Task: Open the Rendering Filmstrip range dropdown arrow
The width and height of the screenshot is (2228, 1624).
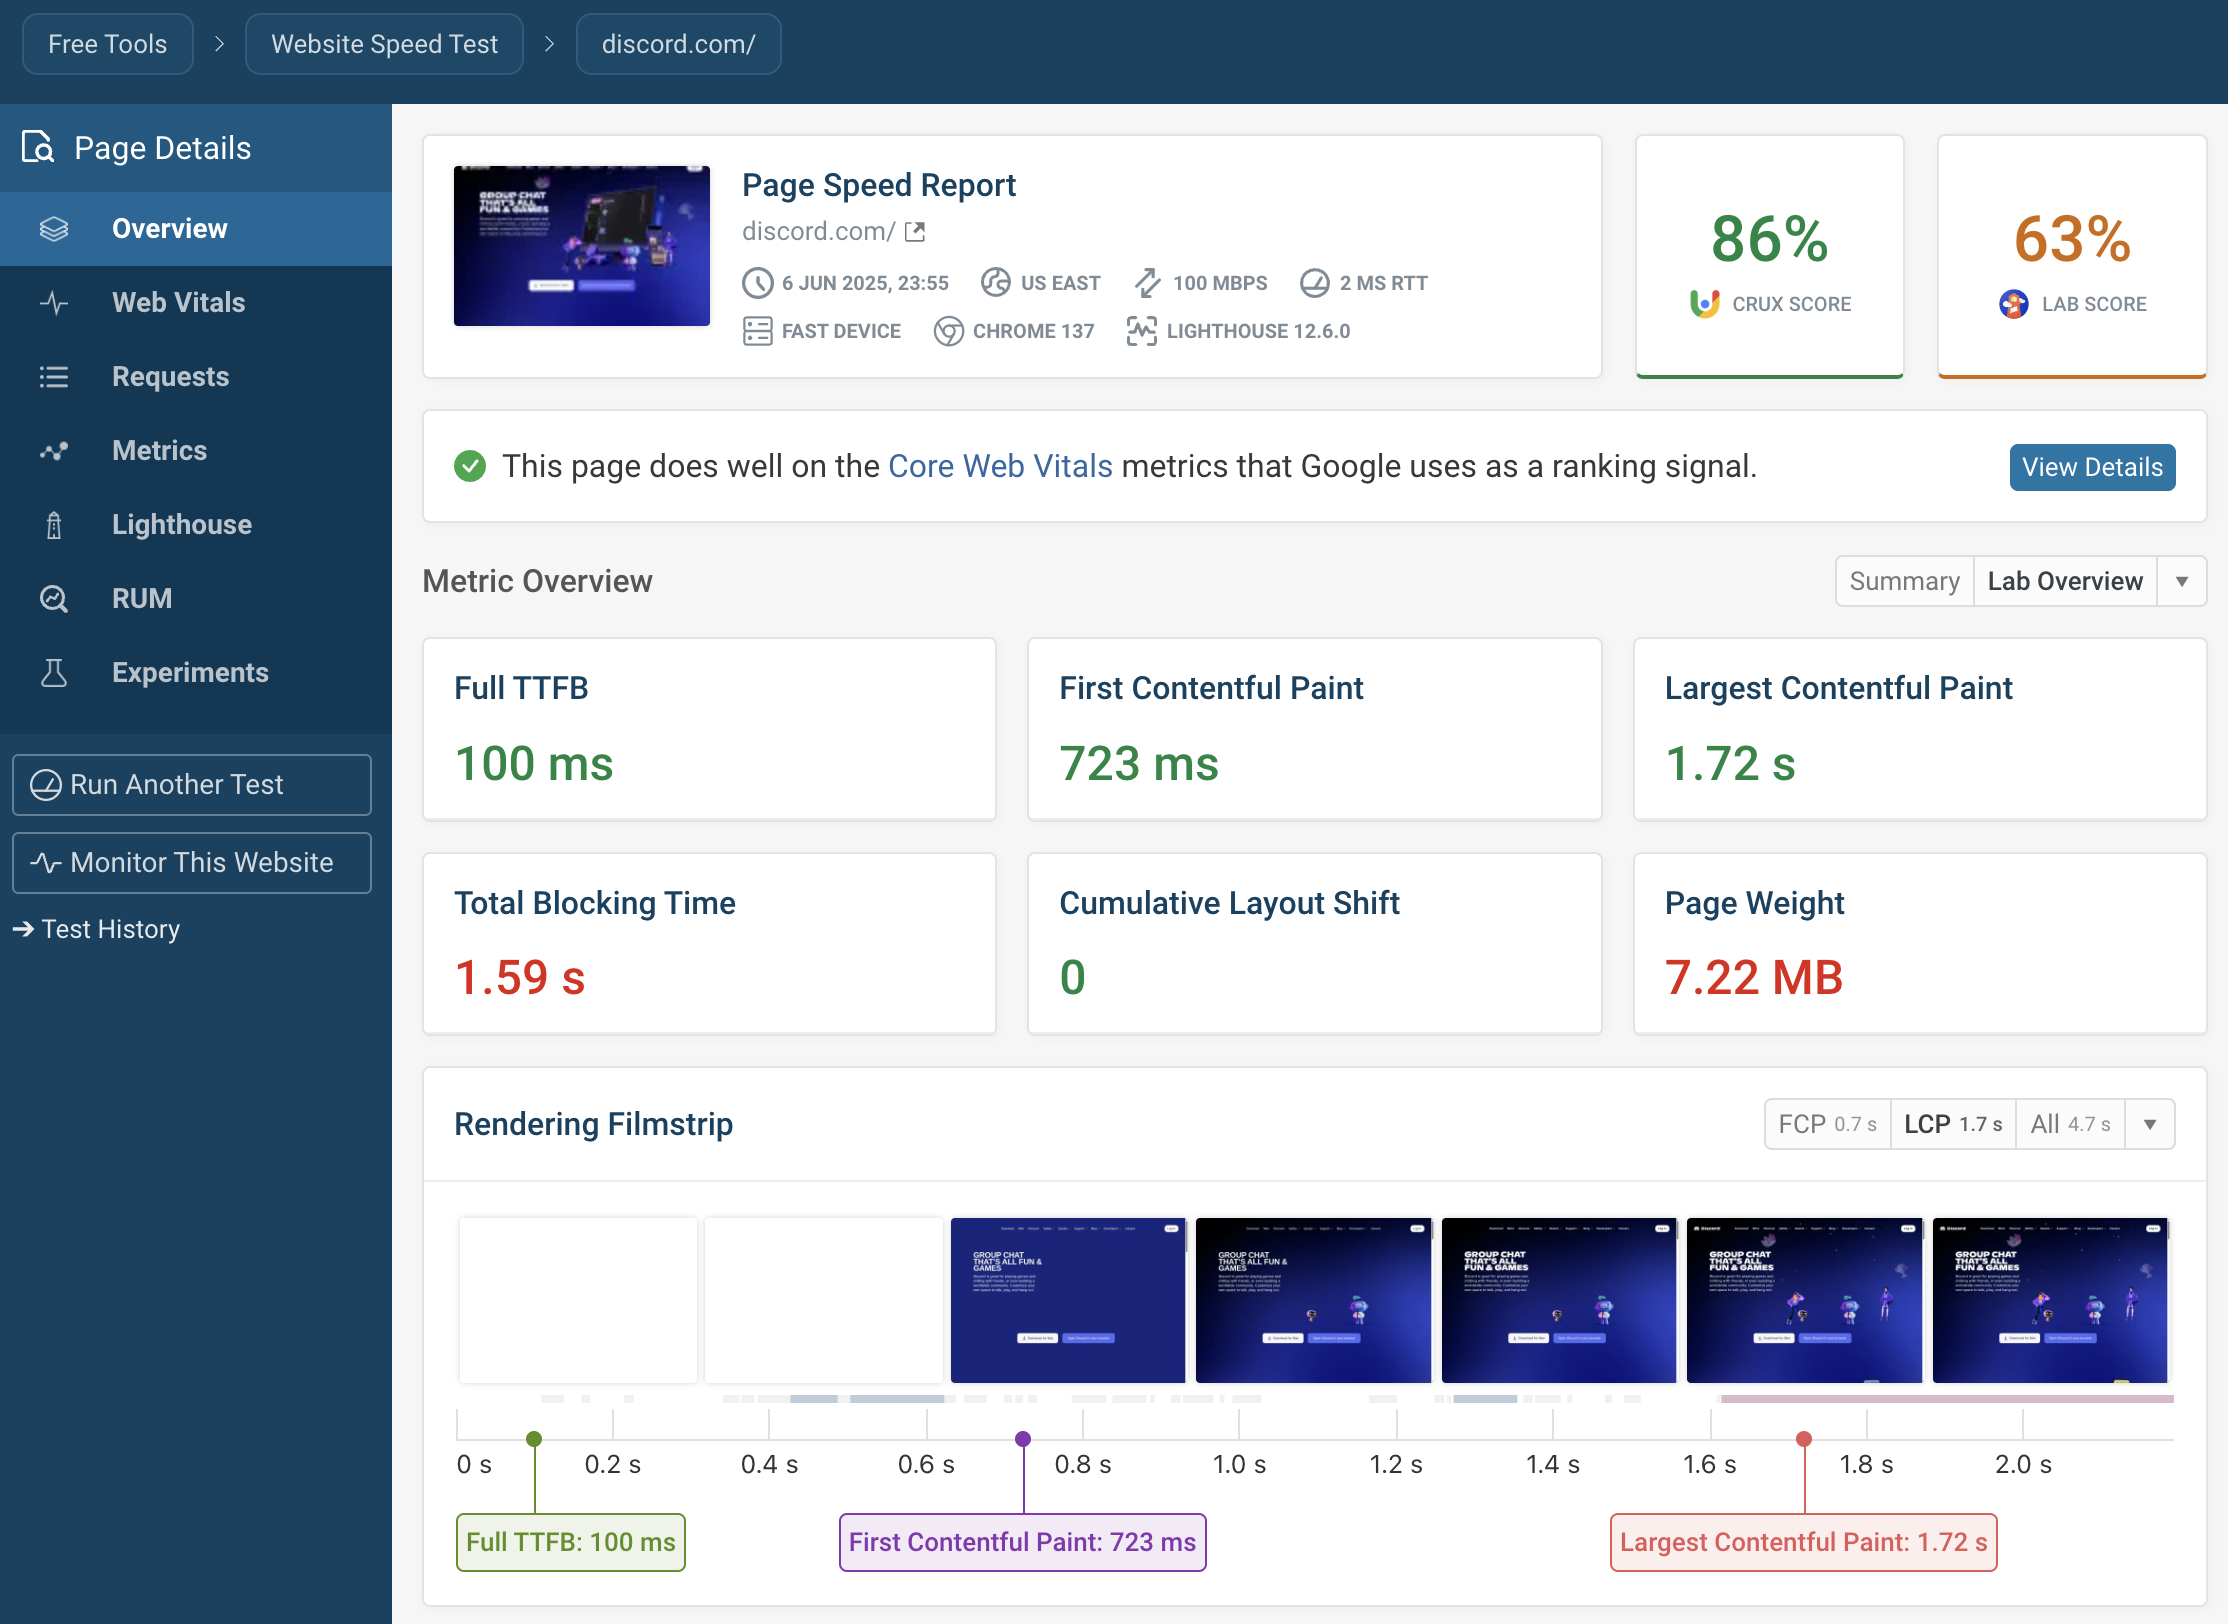Action: pyautogui.click(x=2150, y=1124)
